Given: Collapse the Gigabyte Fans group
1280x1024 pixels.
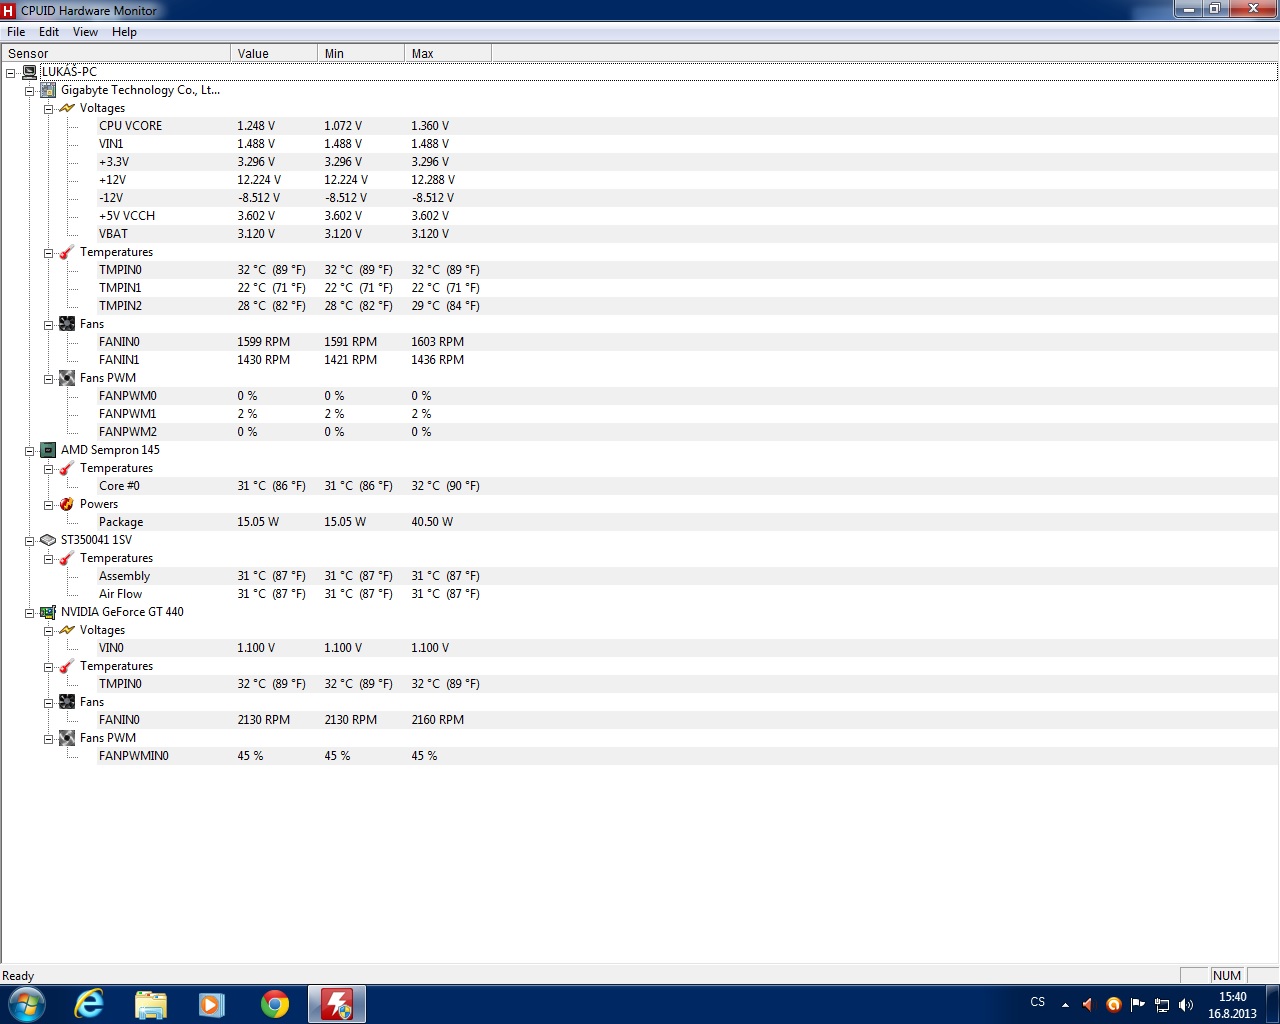Looking at the screenshot, I should 48,325.
